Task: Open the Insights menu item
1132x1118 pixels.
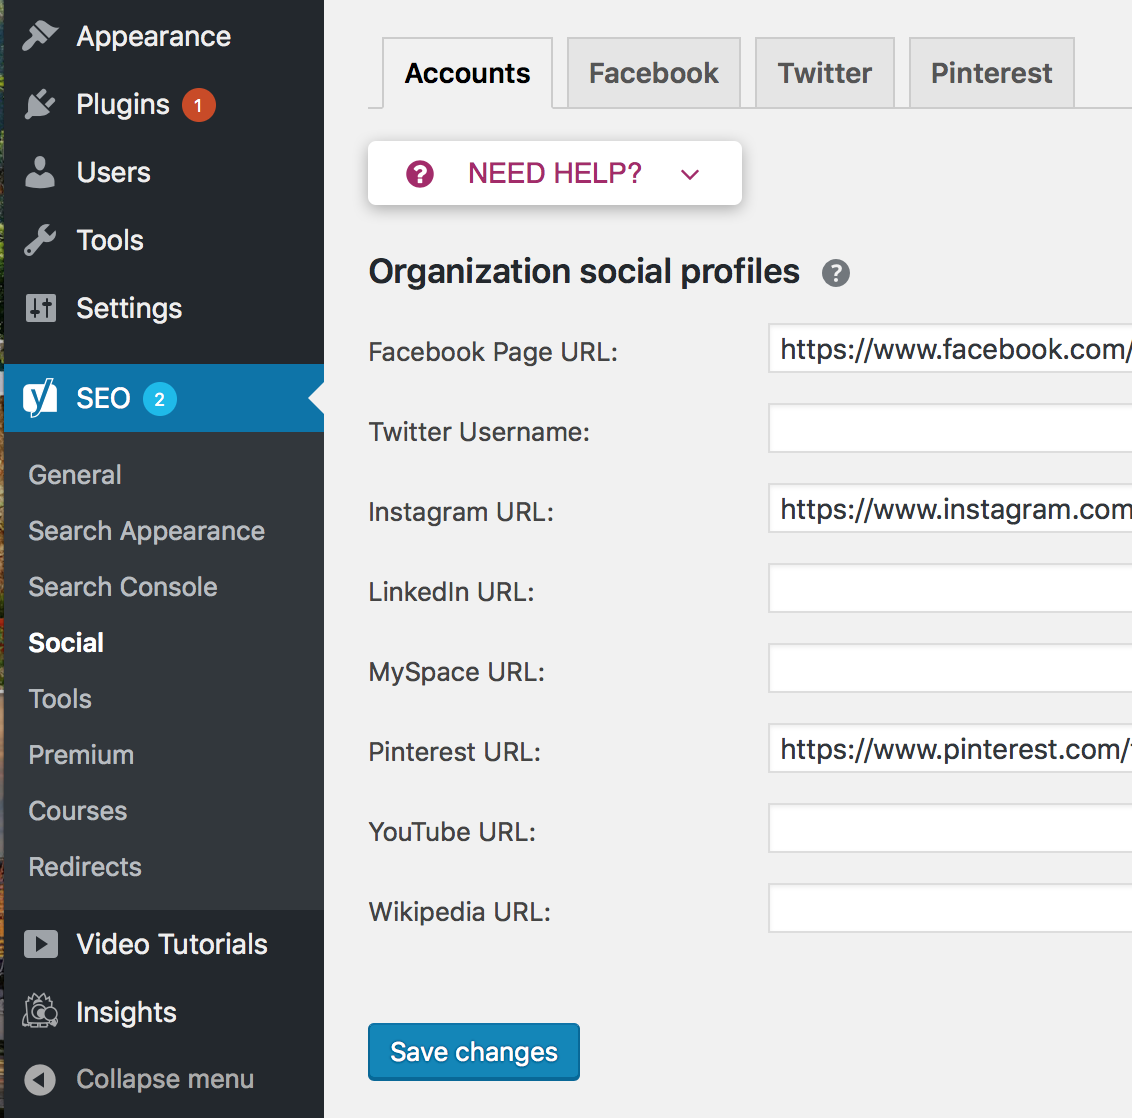Action: [164, 1012]
